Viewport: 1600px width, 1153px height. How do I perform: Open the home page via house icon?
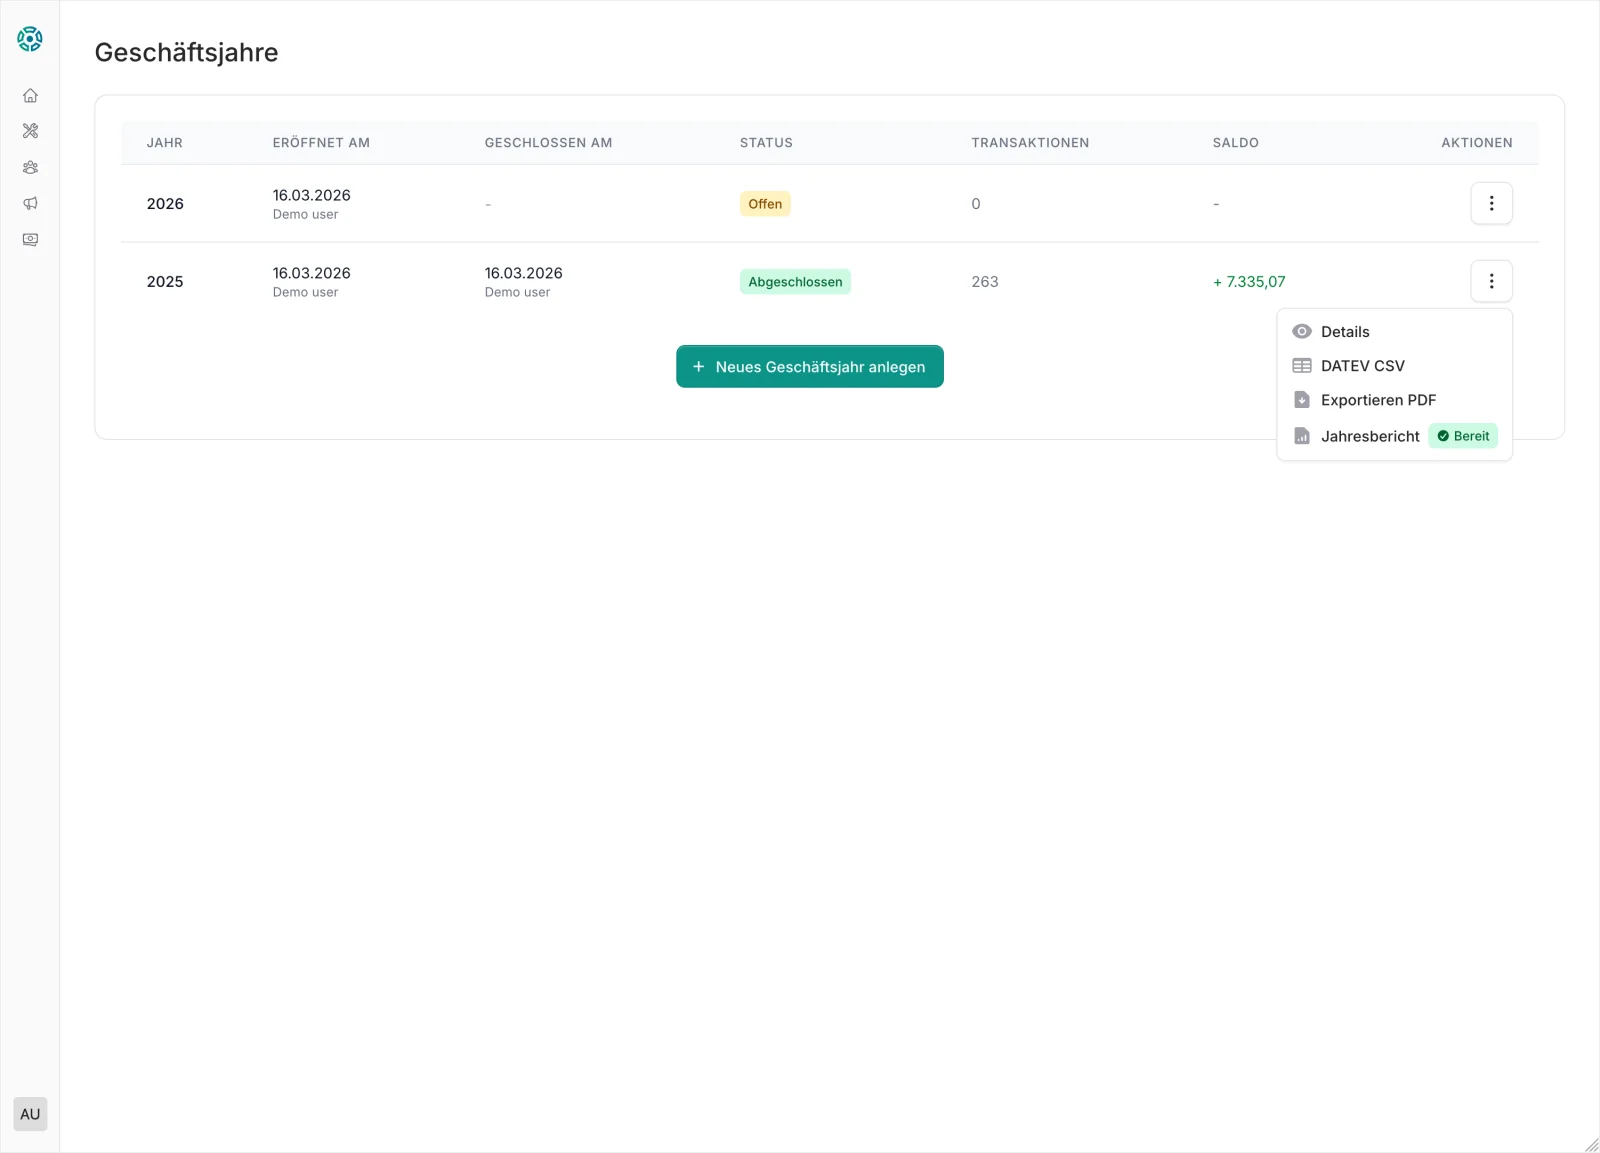click(x=30, y=96)
